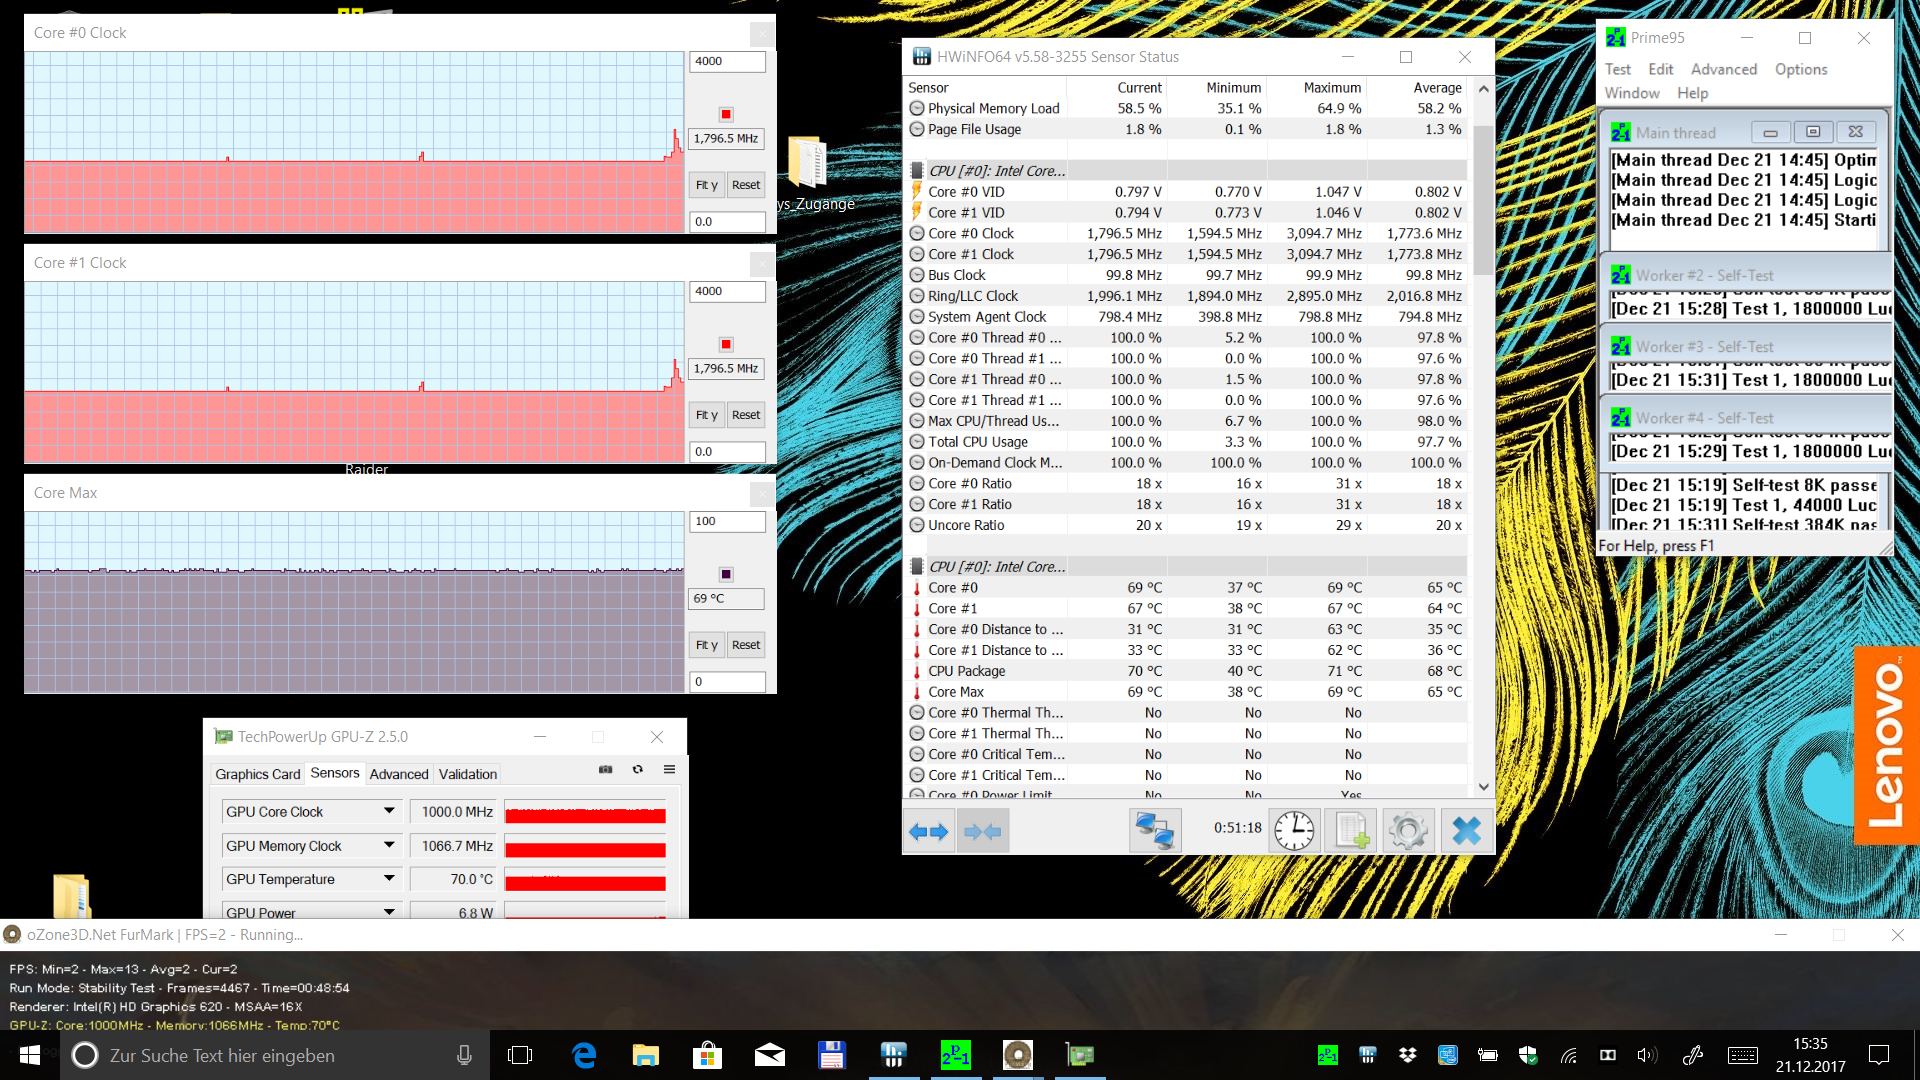Image resolution: width=1920 pixels, height=1080 pixels.
Task: Click HWiNFO taskbar icon
Action: click(x=893, y=1055)
